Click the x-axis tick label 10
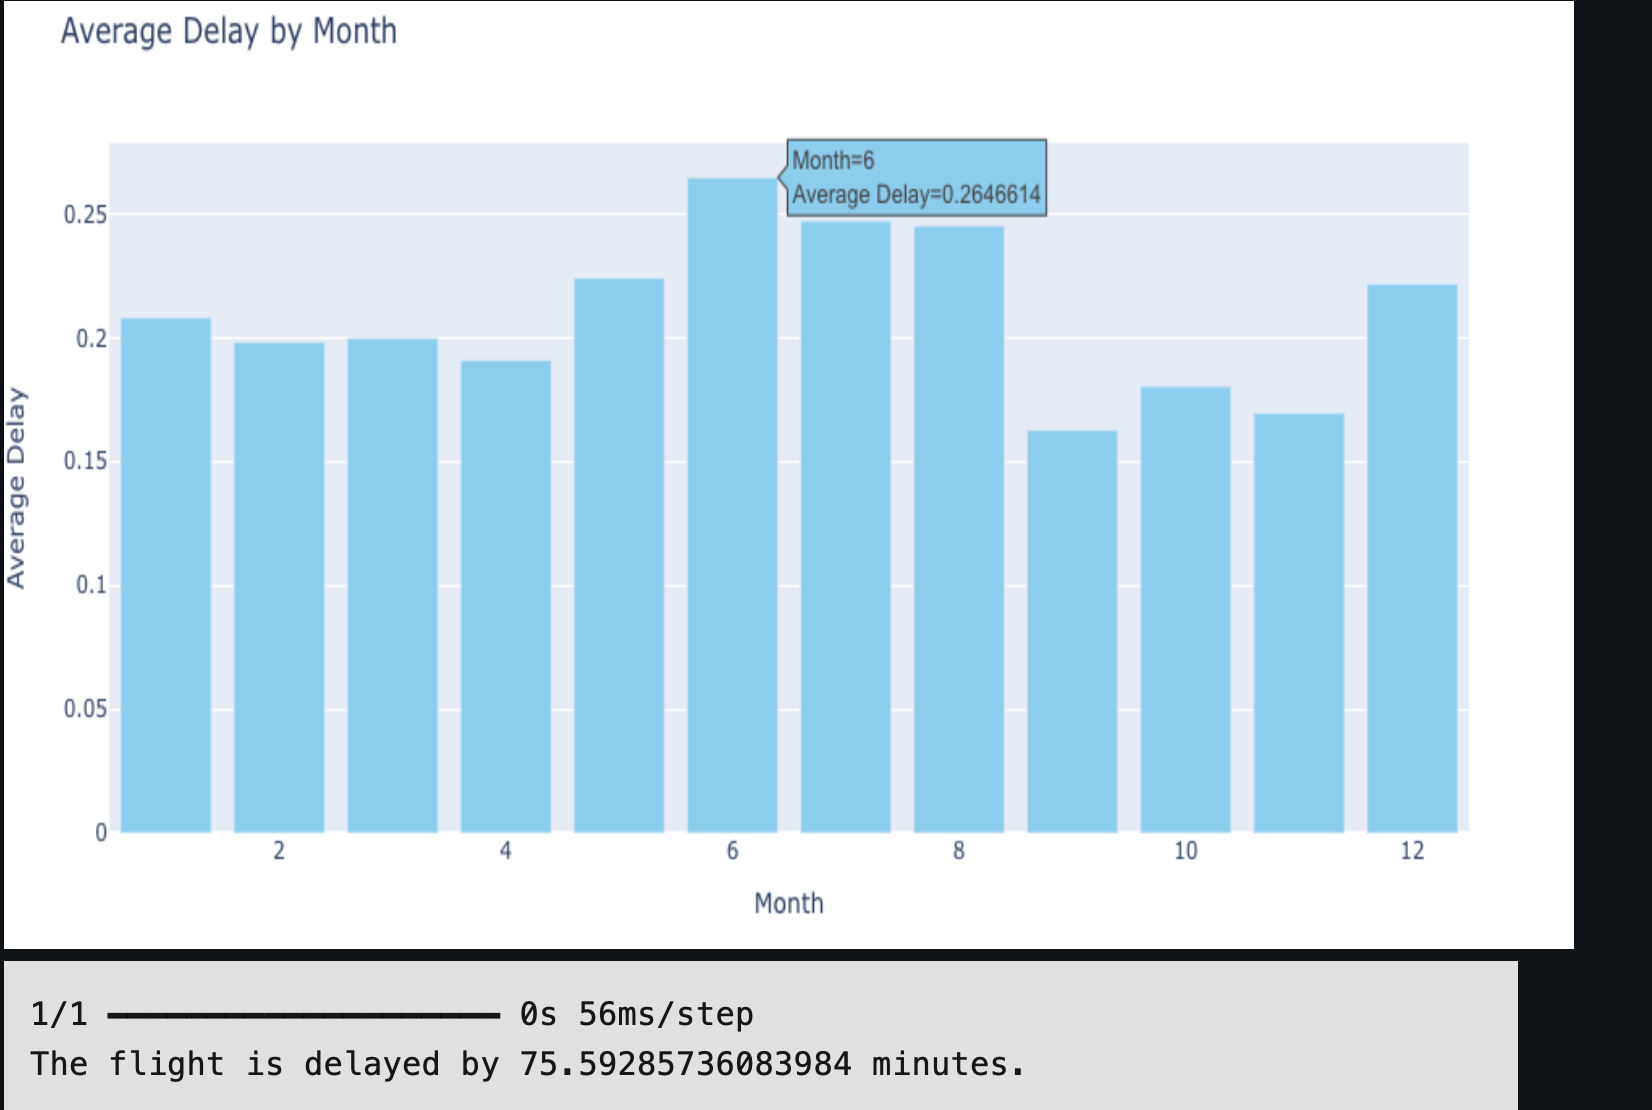Screen dimensions: 1652x1110 pyautogui.click(x=1185, y=851)
